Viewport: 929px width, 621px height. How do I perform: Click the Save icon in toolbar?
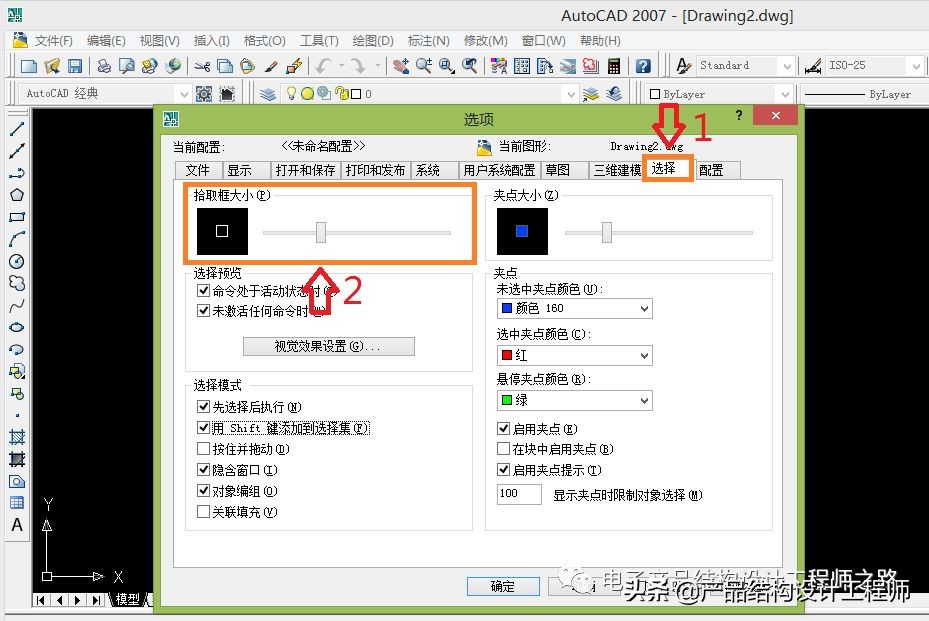(75, 66)
